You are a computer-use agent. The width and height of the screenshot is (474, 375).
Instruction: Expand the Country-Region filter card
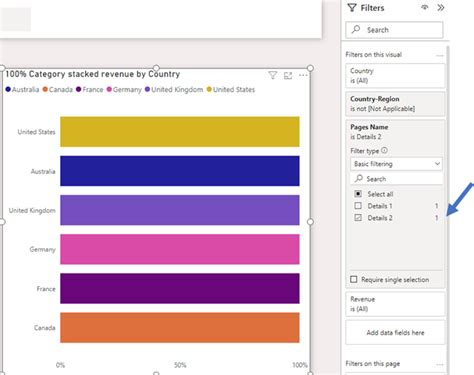click(x=395, y=104)
